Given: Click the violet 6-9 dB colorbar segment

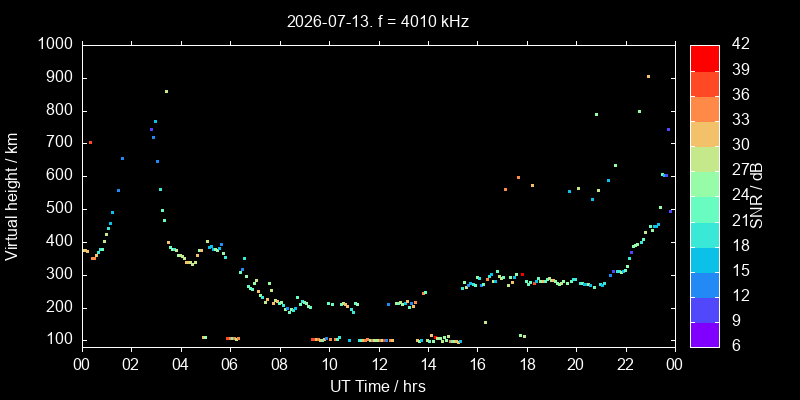Looking at the screenshot, I should click(705, 335).
